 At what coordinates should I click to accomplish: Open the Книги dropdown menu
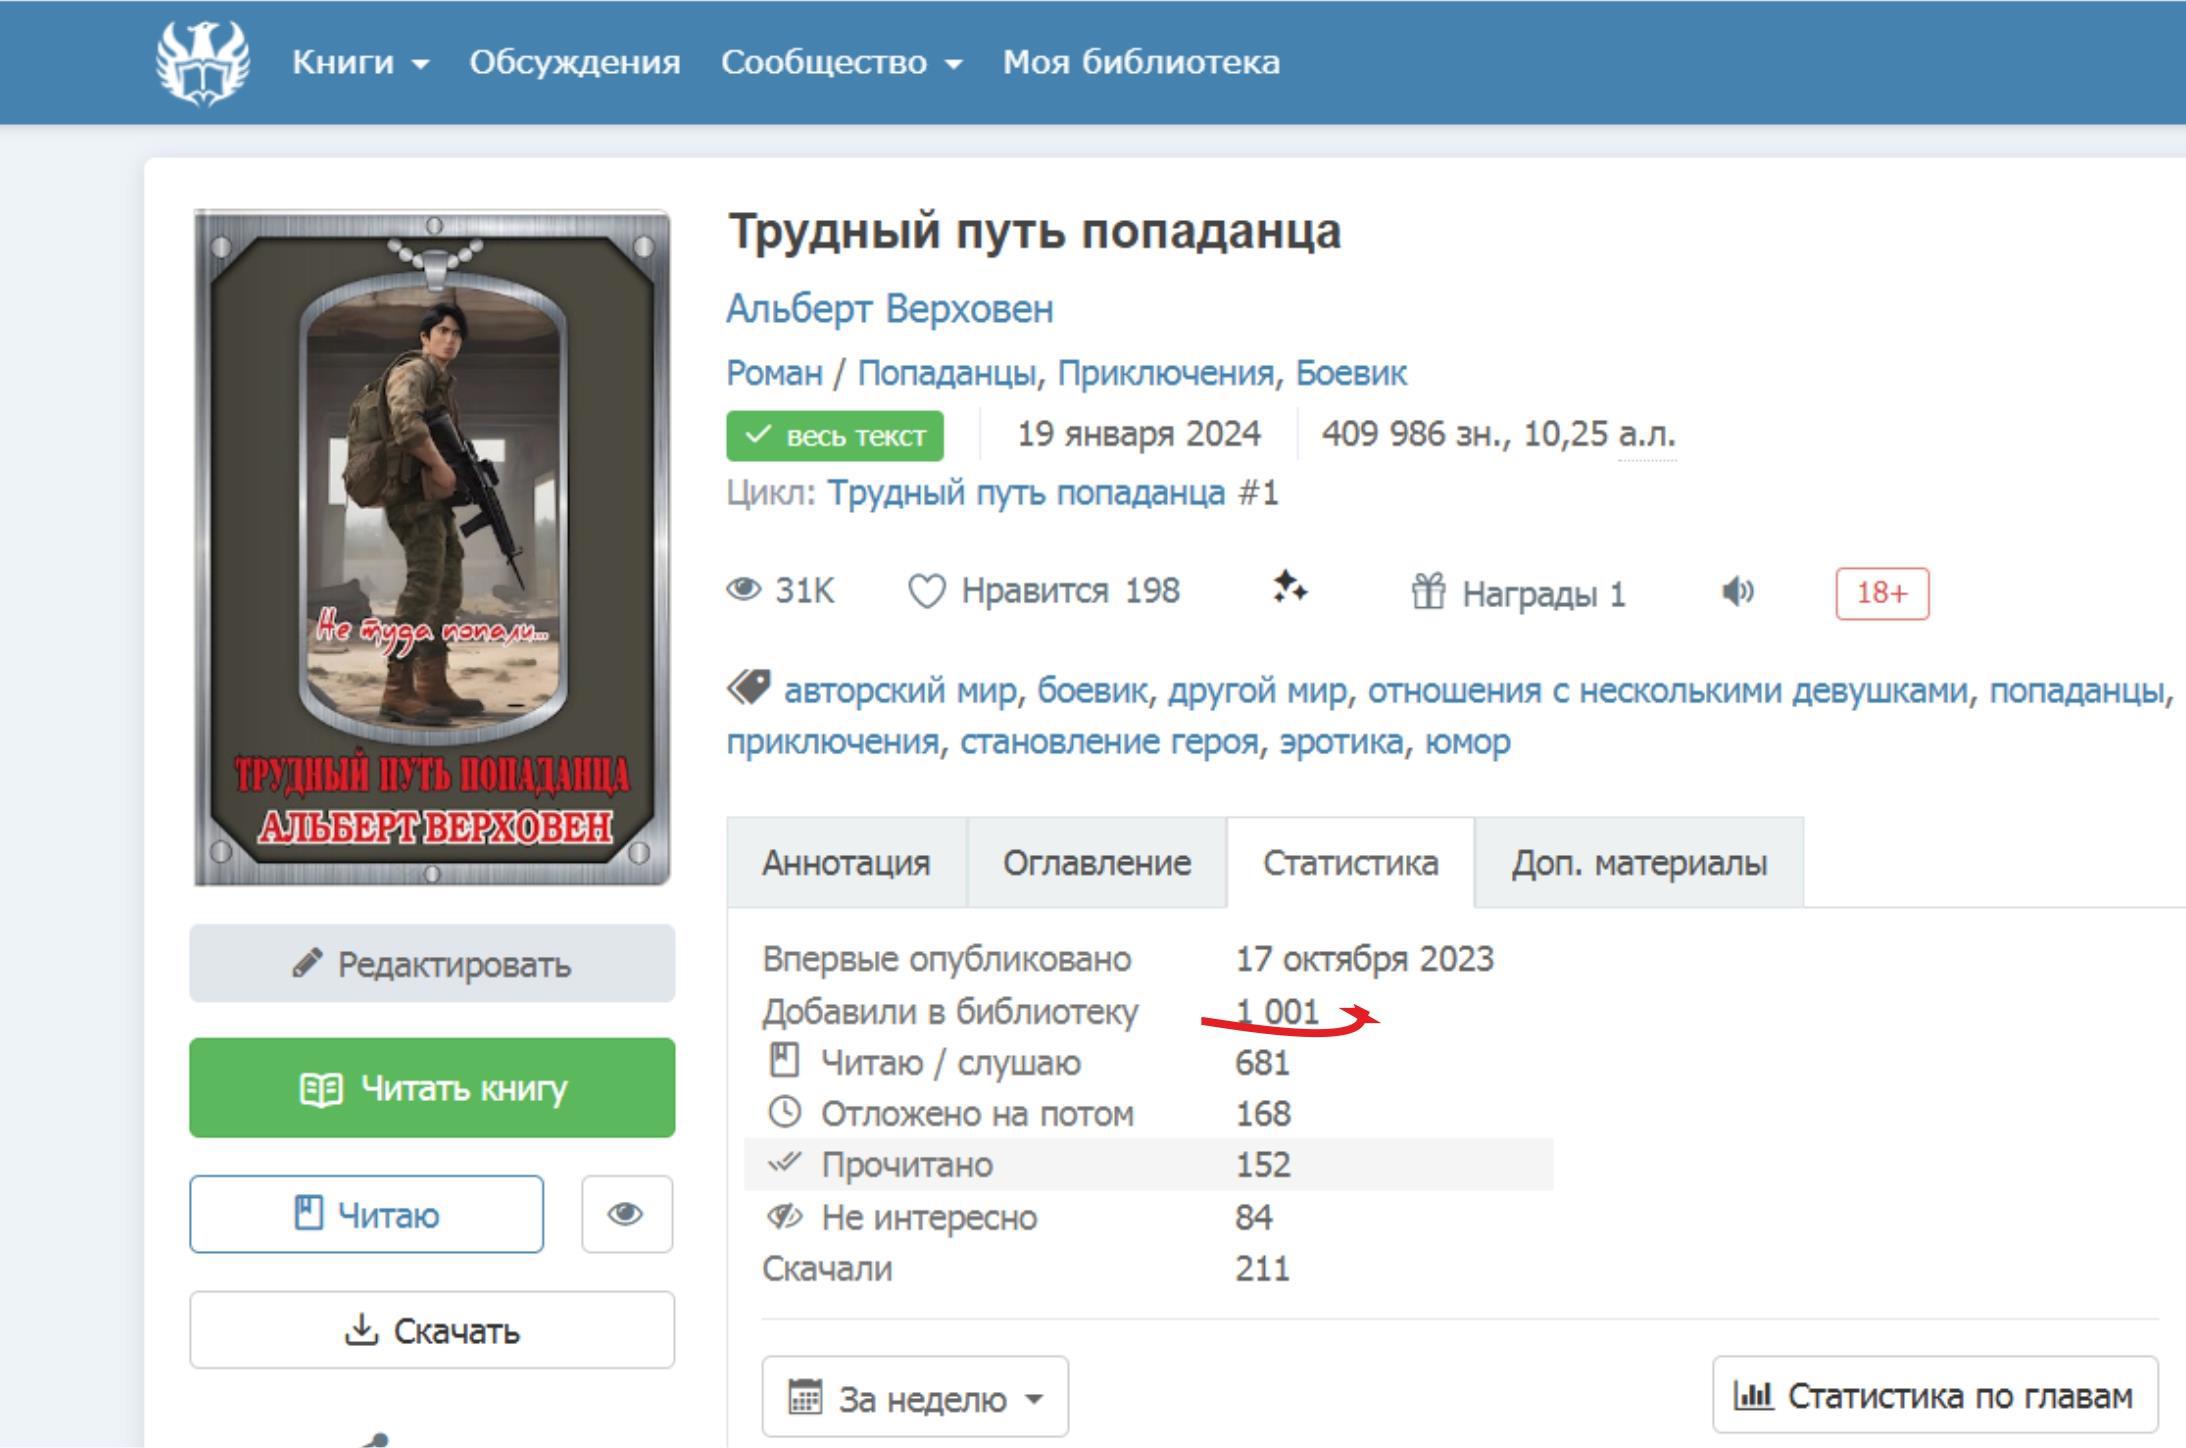tap(359, 62)
